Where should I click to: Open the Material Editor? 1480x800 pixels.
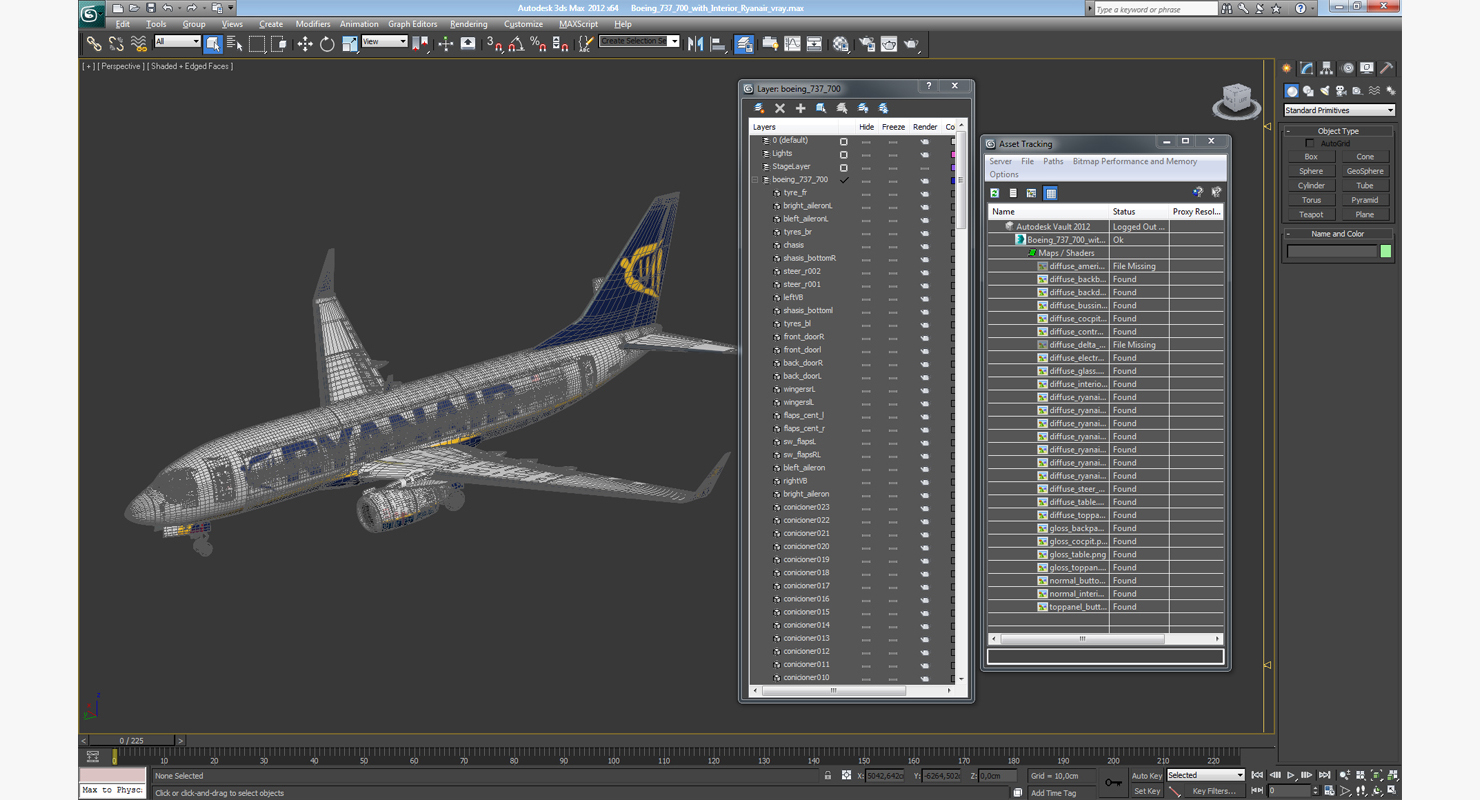pos(841,44)
